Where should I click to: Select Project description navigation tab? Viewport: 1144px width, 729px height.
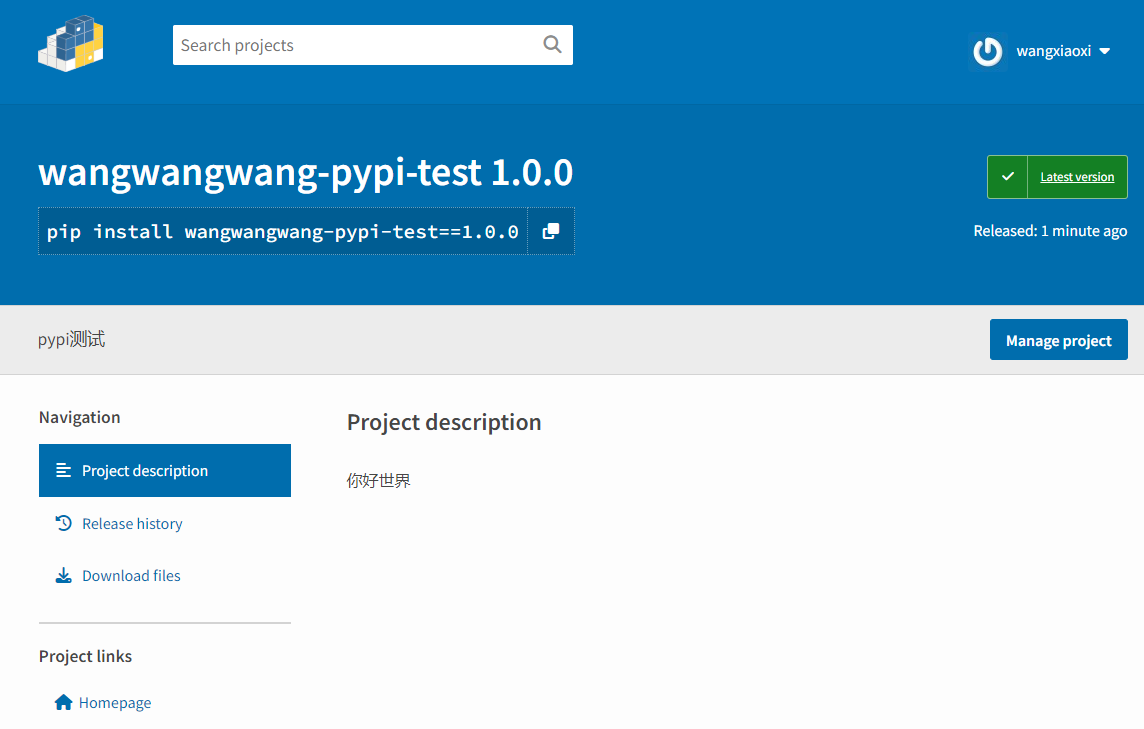165,471
